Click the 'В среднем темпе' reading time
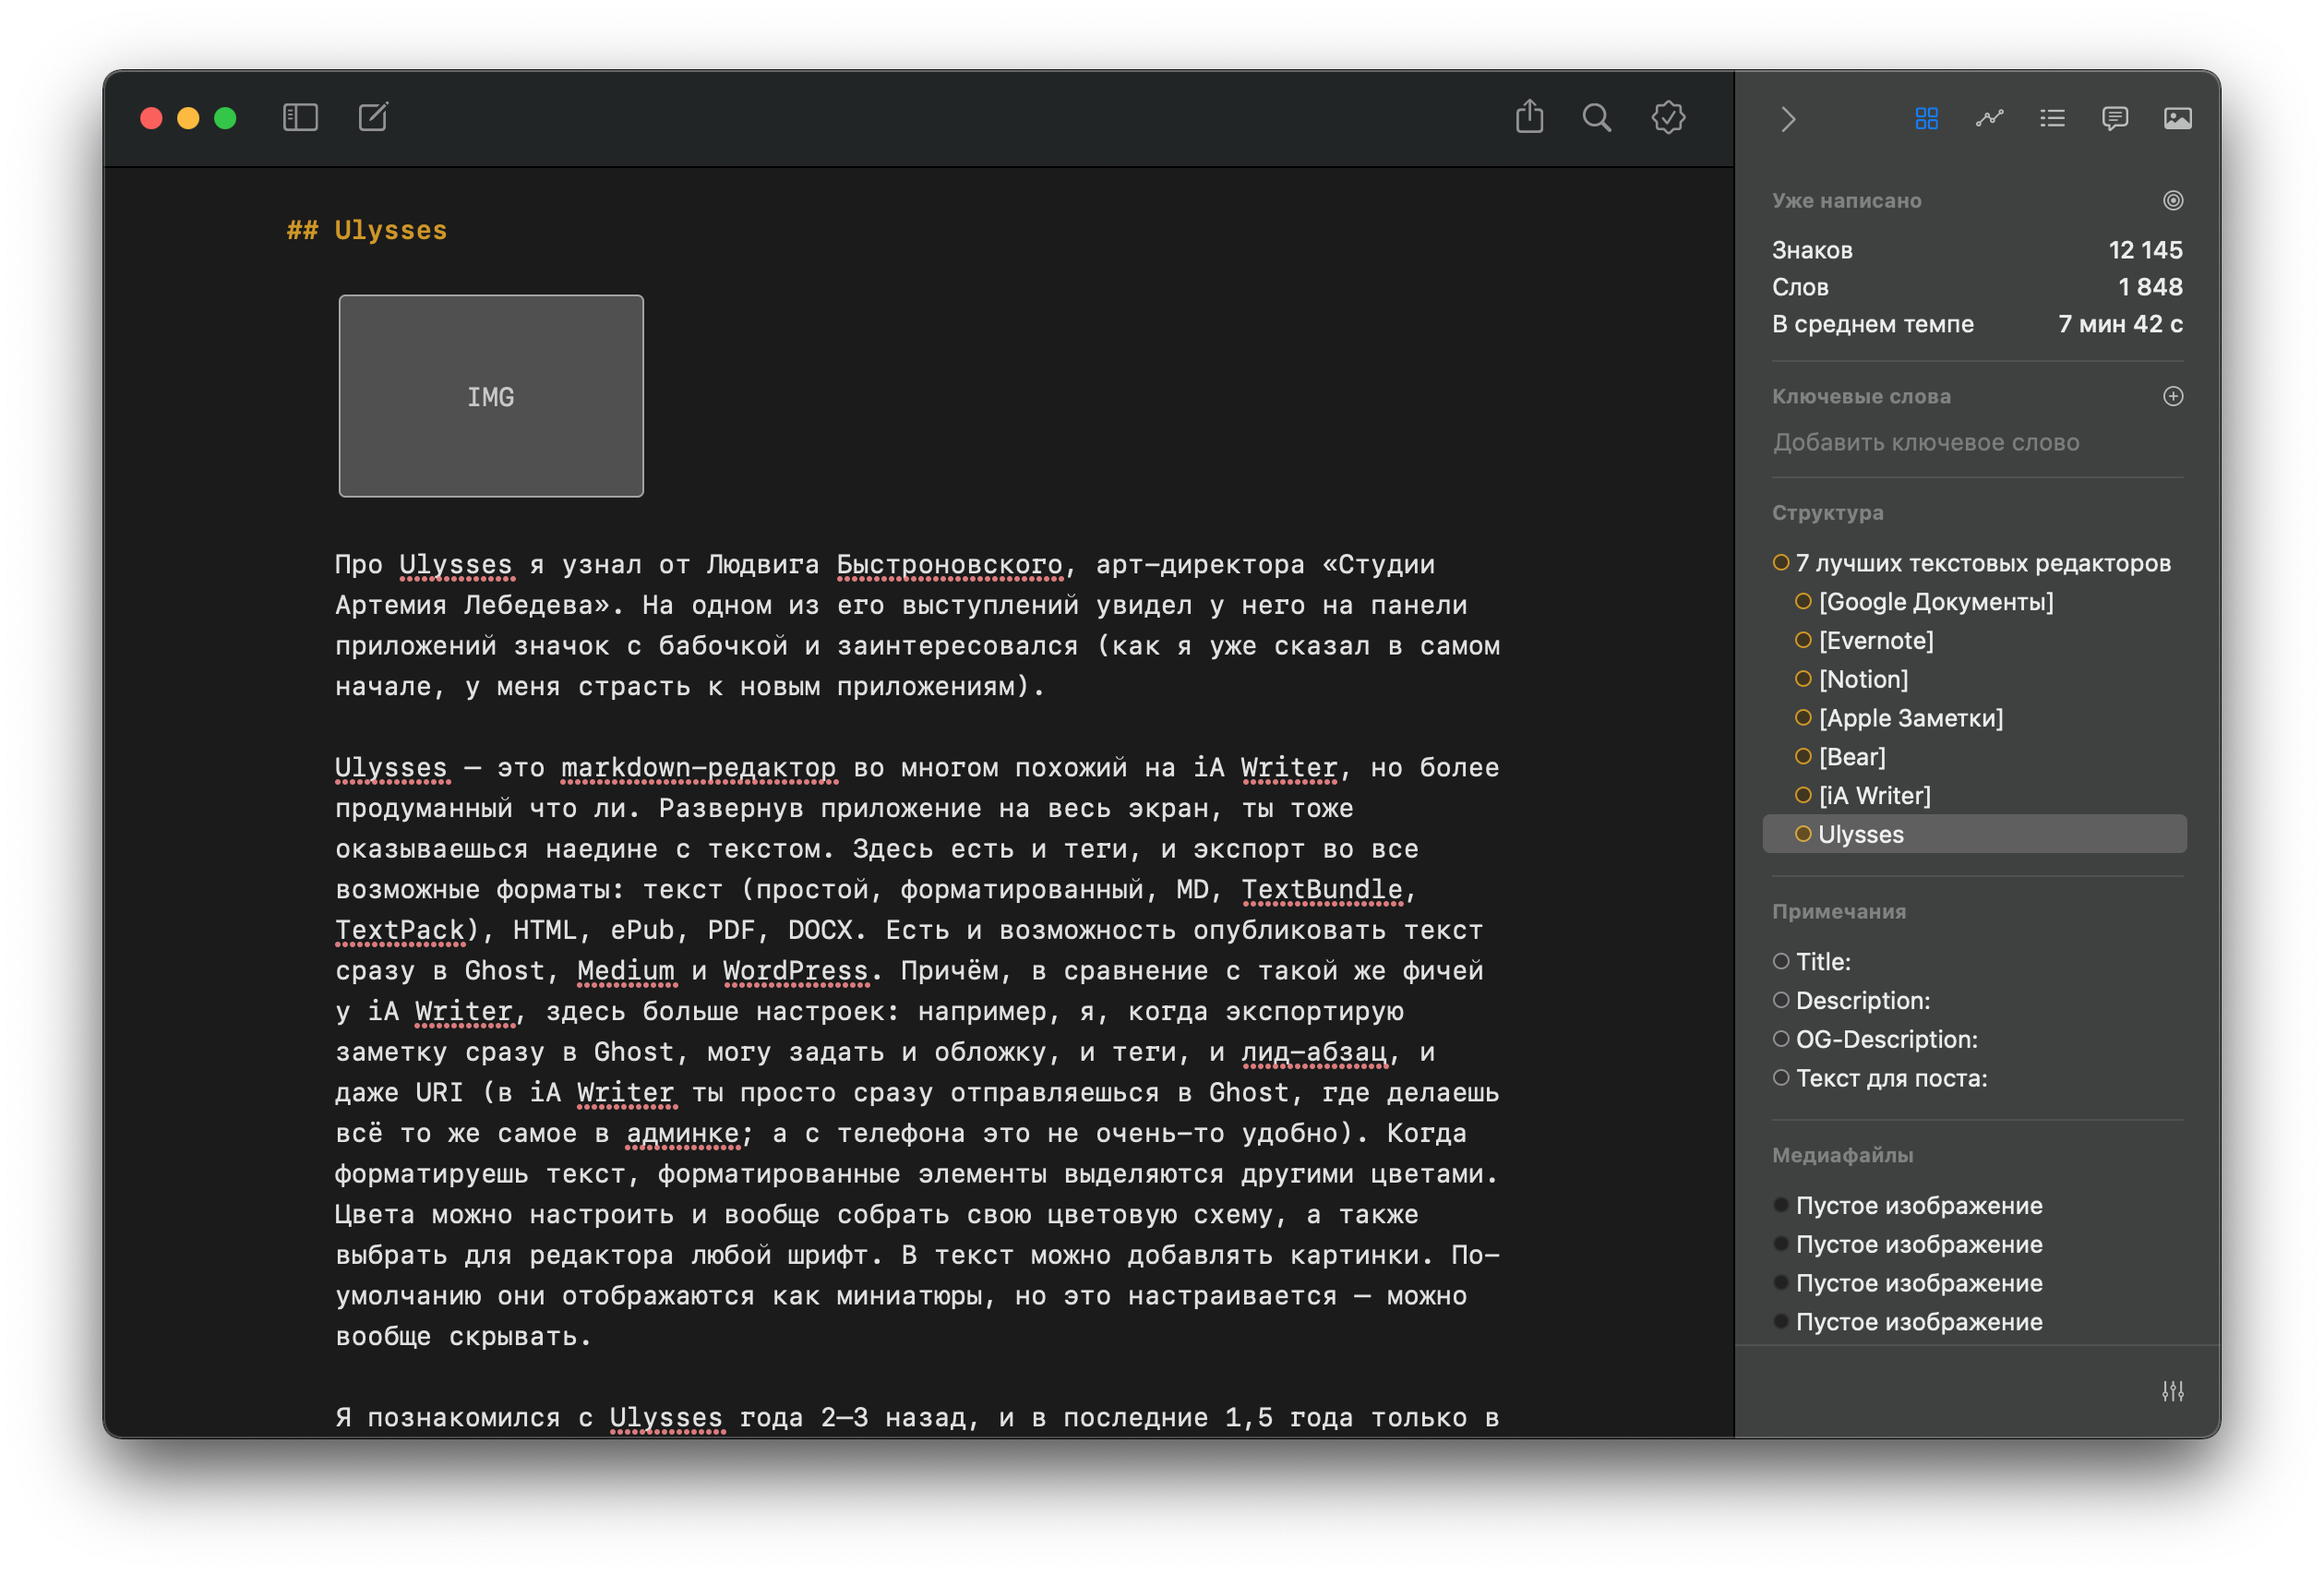This screenshot has width=2324, height=1575. click(1977, 324)
